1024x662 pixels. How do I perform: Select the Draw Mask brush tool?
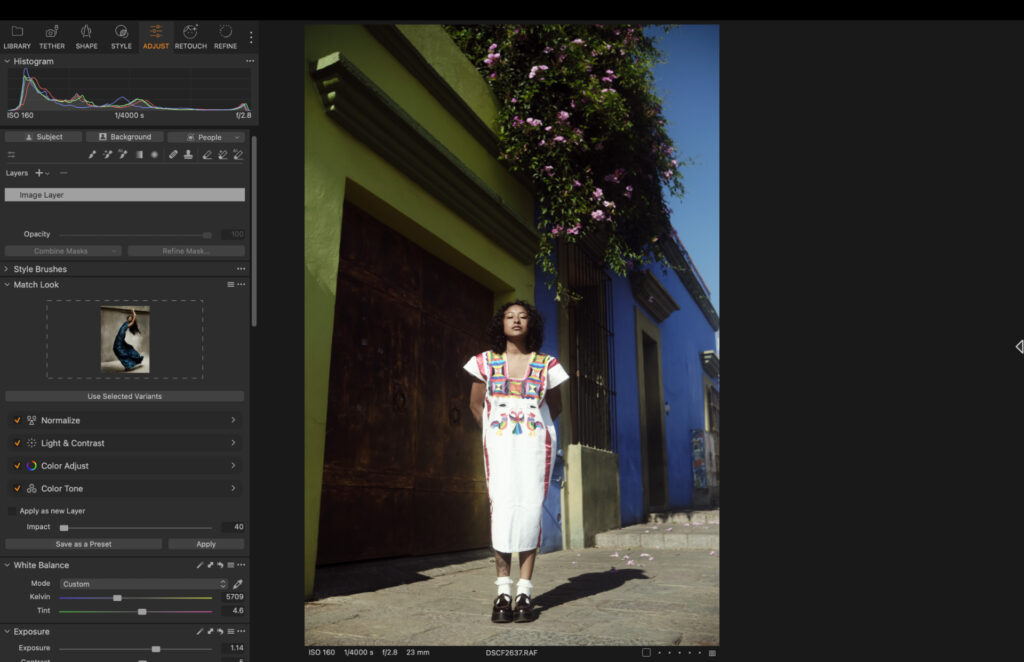coord(91,155)
